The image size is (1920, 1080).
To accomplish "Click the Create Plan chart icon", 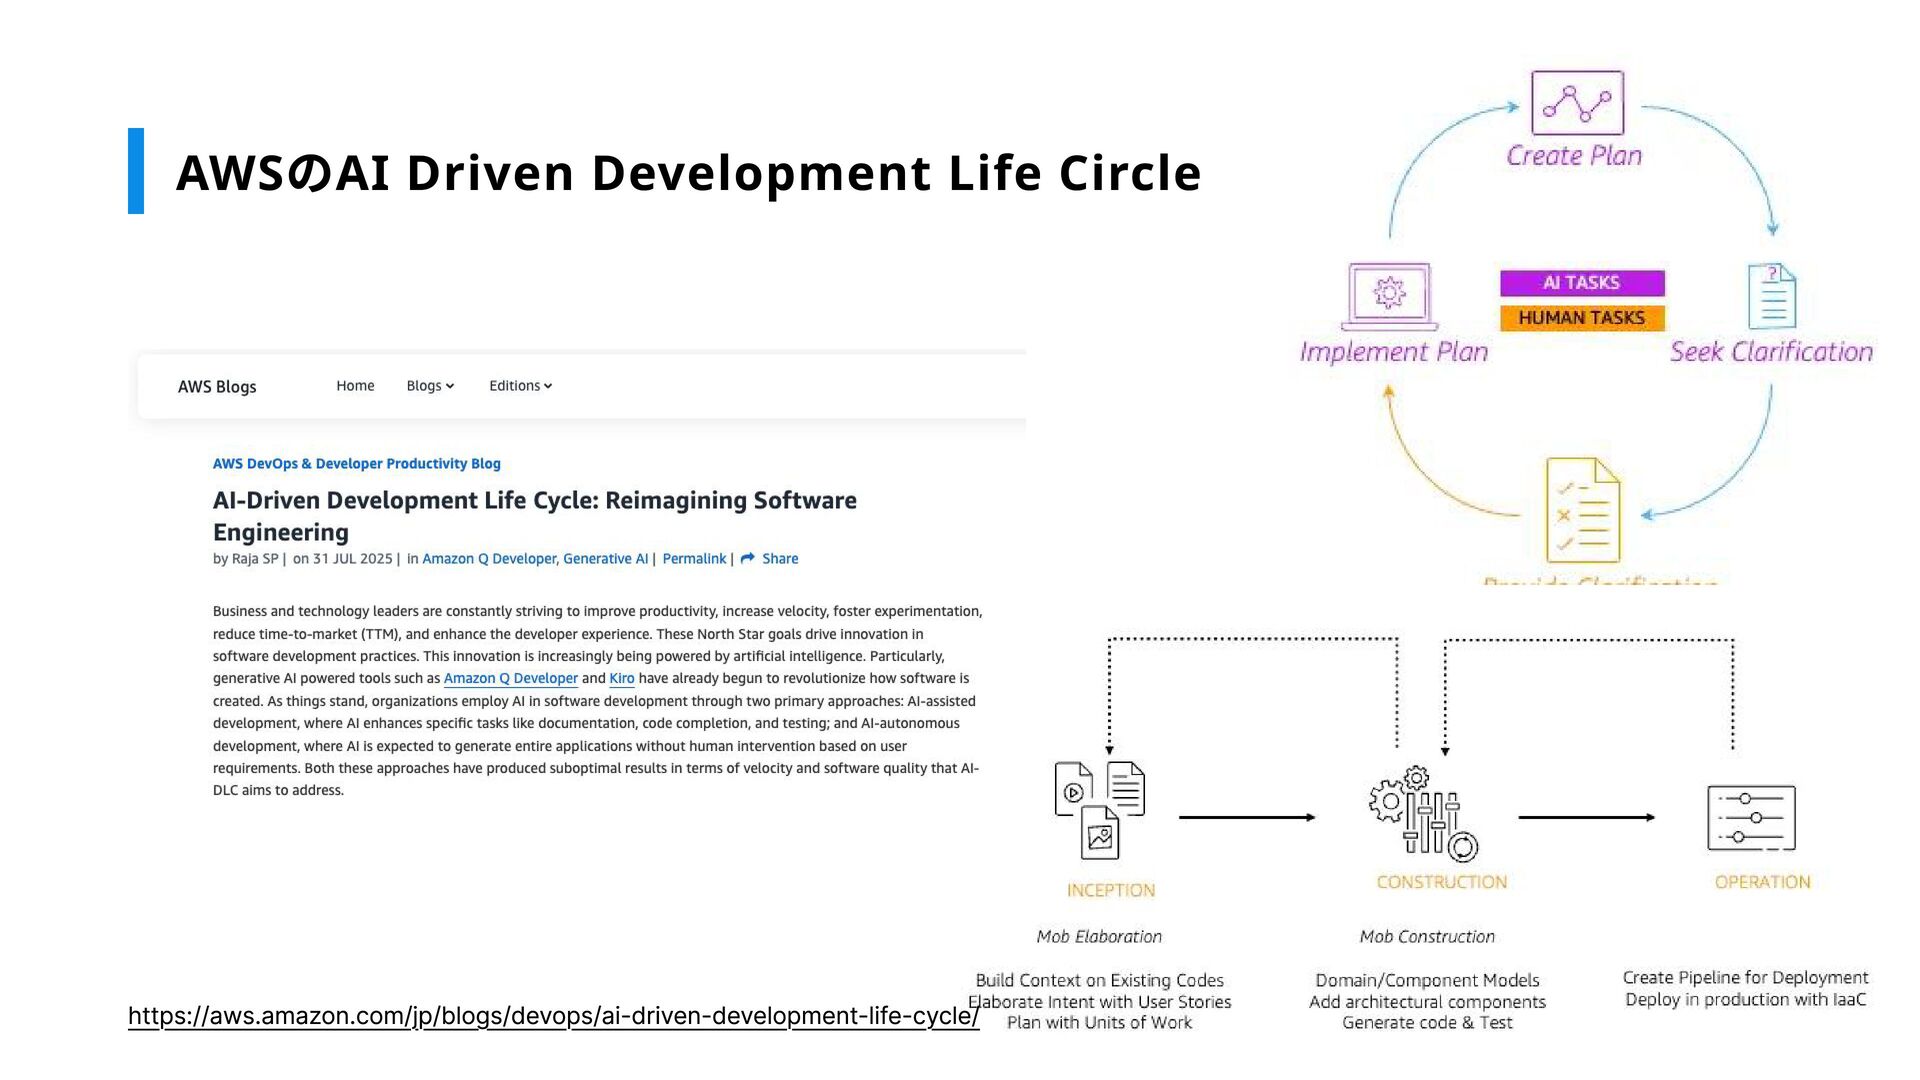I will coord(1577,103).
